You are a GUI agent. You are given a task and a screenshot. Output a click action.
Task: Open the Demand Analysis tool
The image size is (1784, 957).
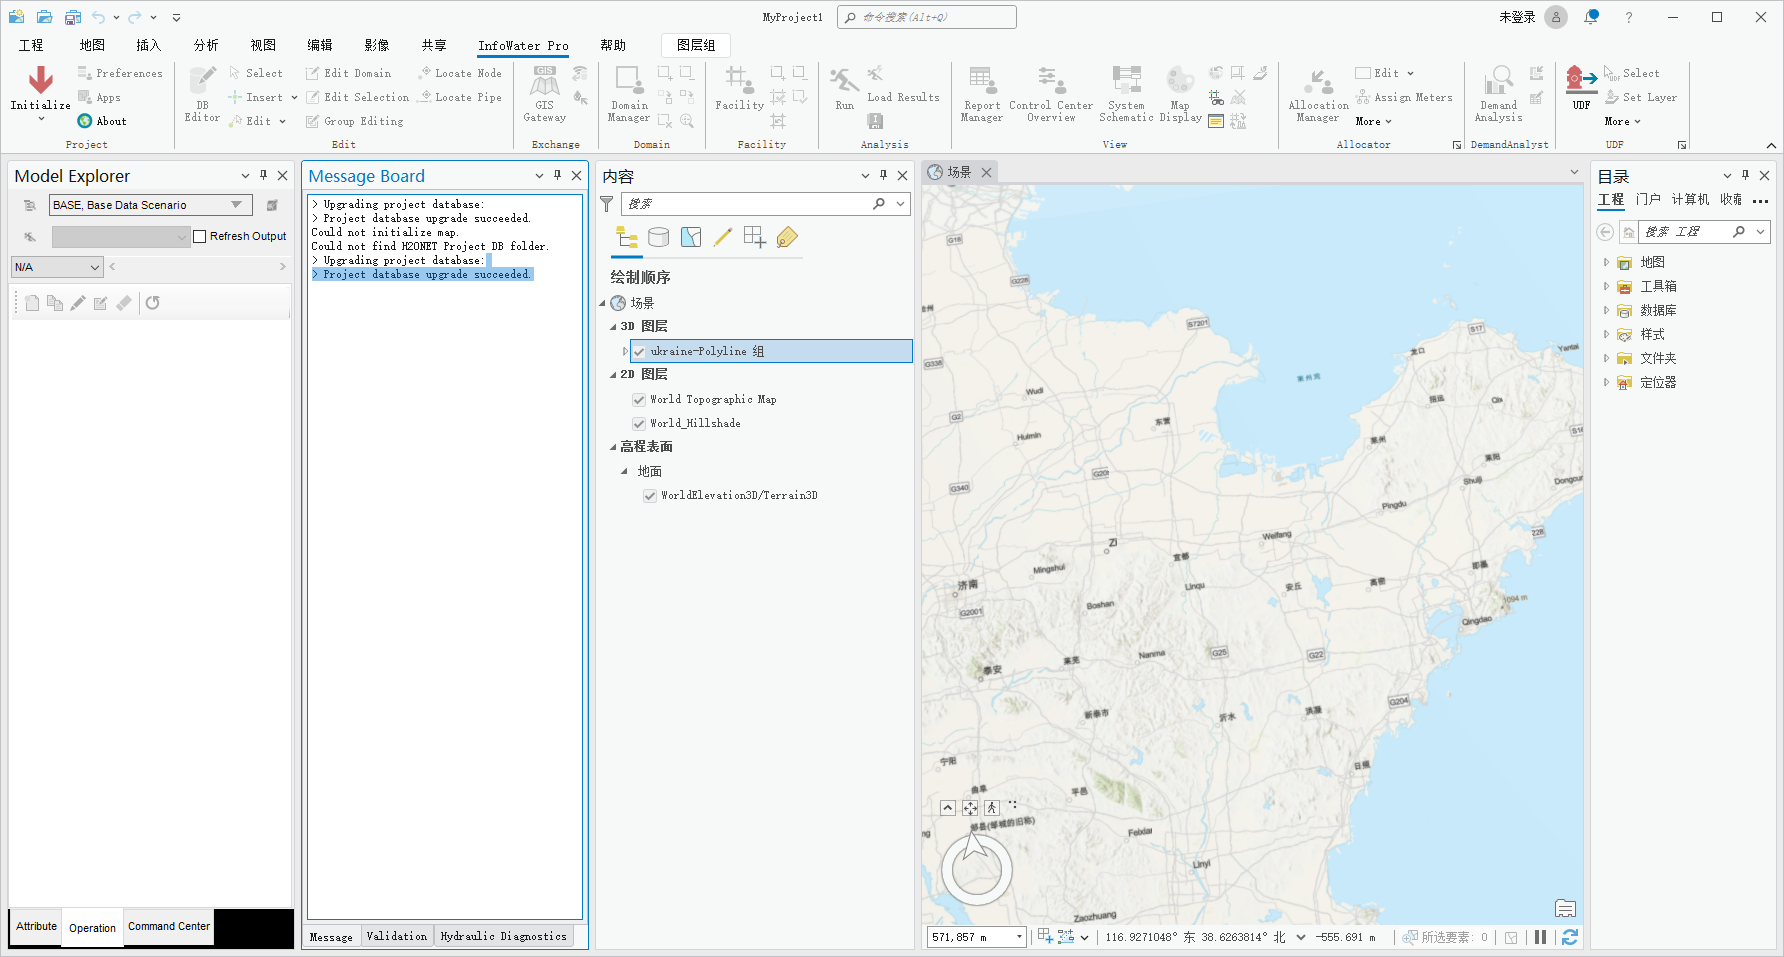(1498, 94)
